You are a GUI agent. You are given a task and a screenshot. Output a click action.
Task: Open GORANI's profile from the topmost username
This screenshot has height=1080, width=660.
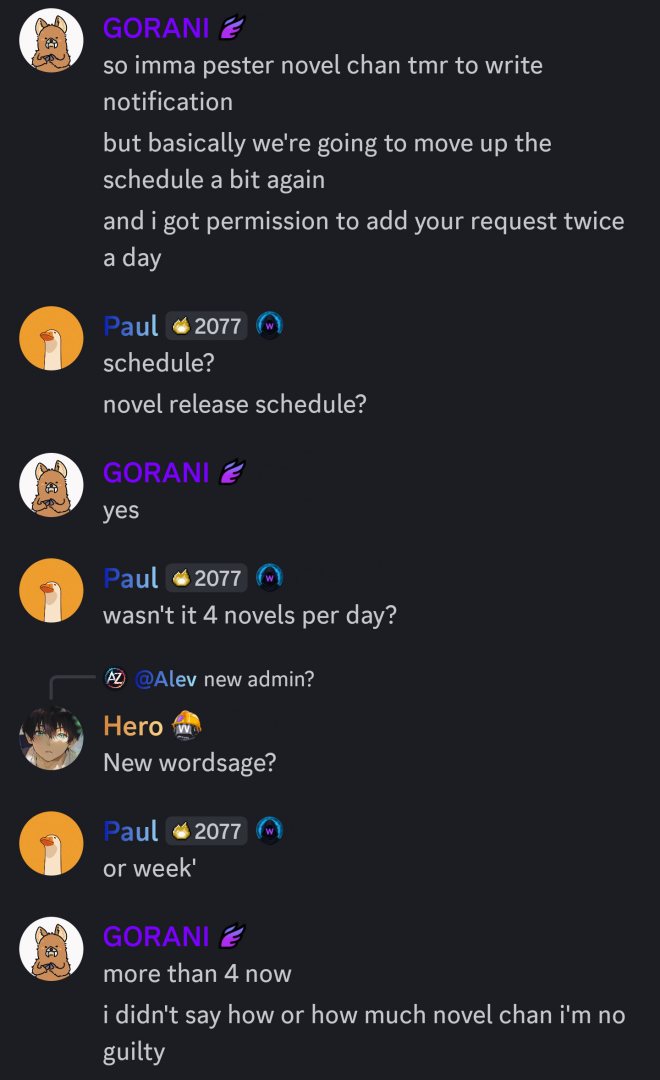pos(156,28)
